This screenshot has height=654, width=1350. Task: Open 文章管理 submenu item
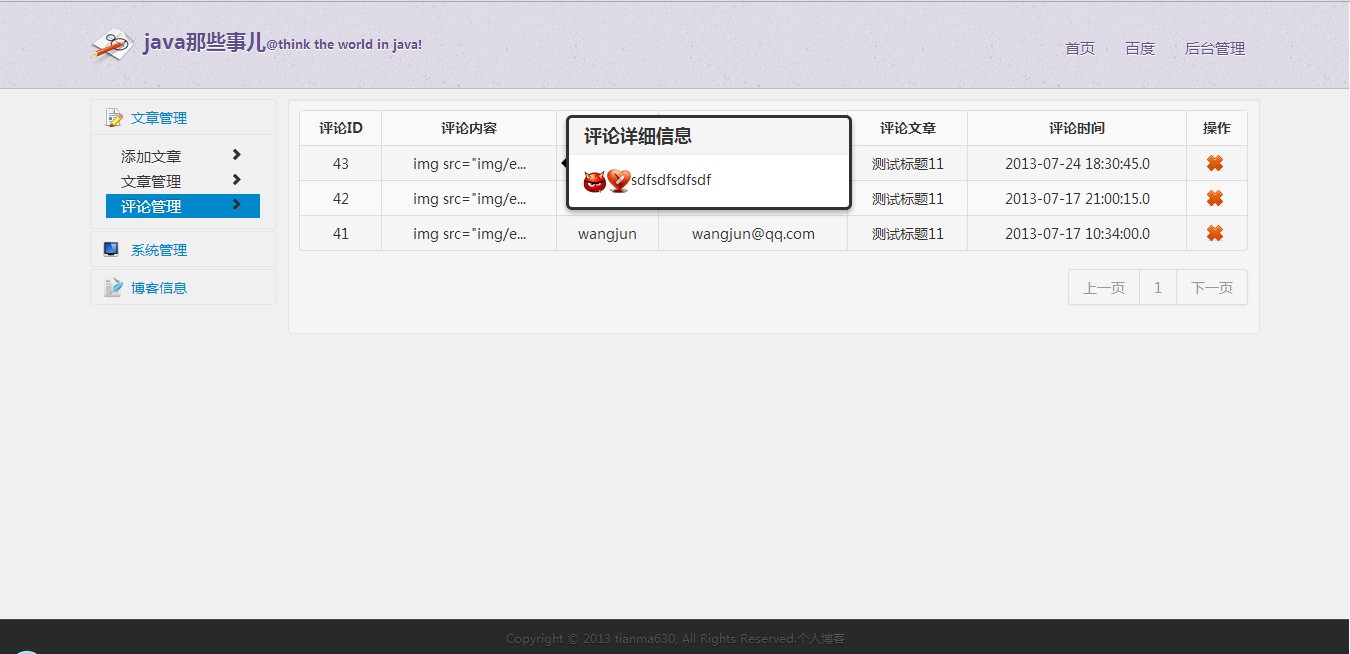pyautogui.click(x=151, y=182)
